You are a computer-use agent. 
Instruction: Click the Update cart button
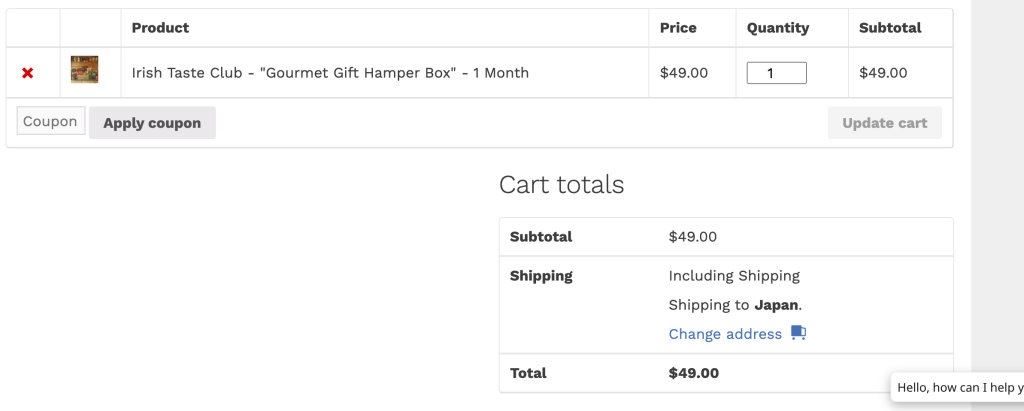pyautogui.click(x=884, y=123)
